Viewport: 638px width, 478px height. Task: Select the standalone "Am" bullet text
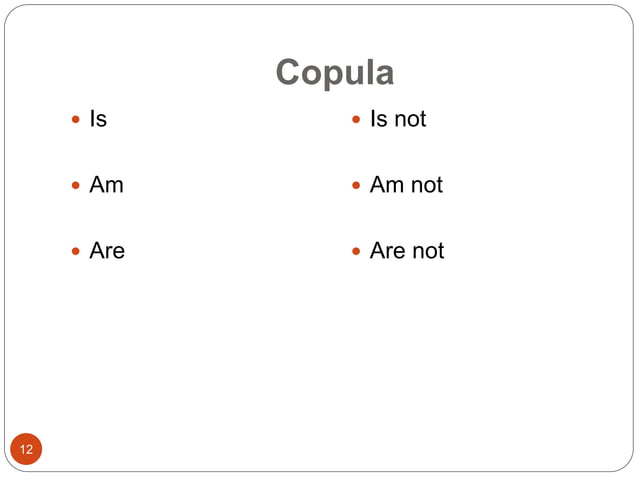(x=107, y=185)
